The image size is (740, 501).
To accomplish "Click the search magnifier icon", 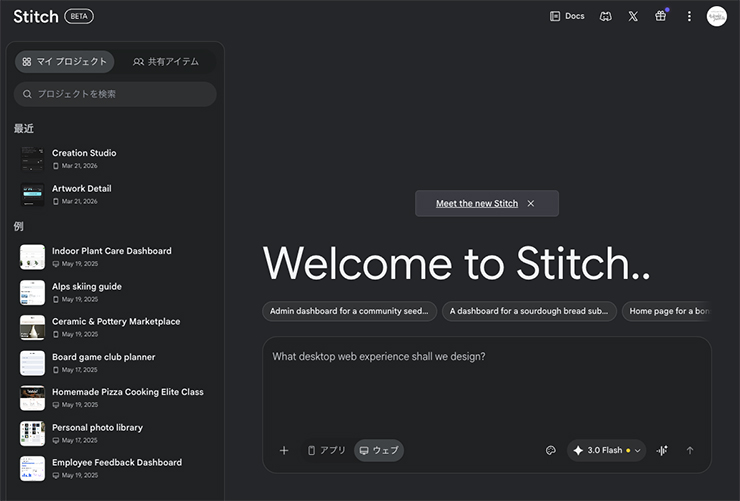I will 27,94.
